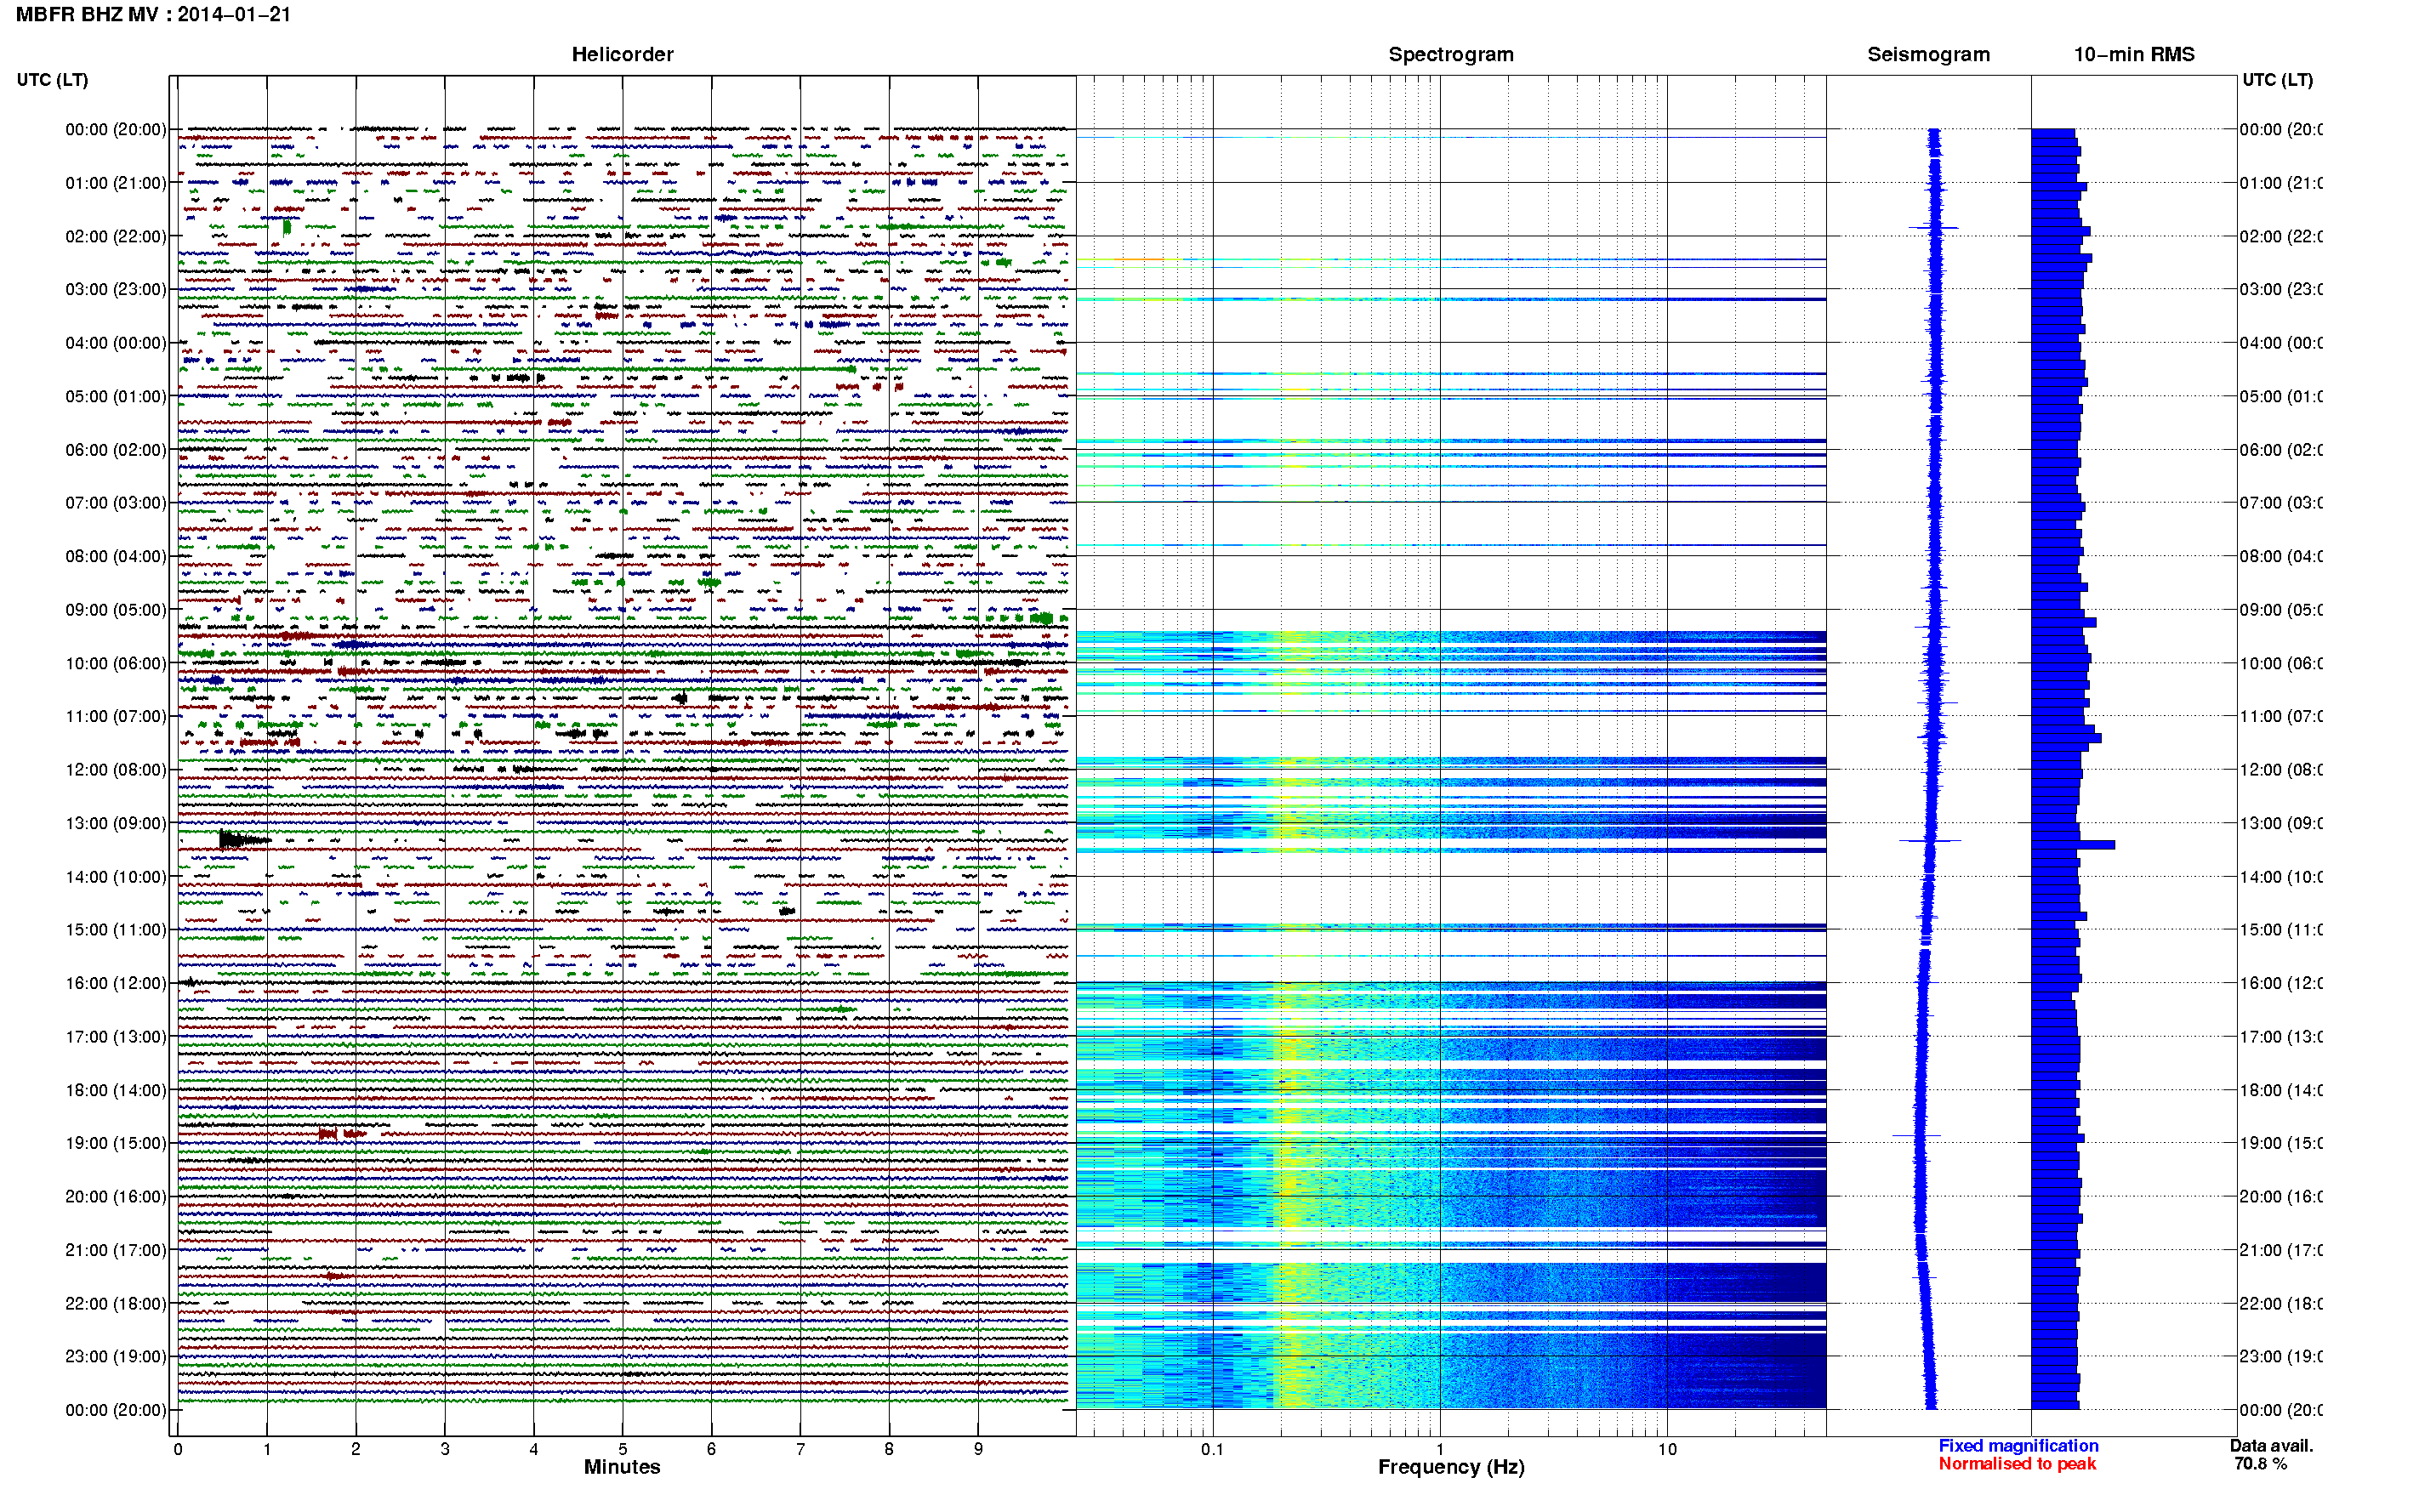Image resolution: width=2419 pixels, height=1512 pixels.
Task: Click left axis label "13:00 (09:00)"
Action: (116, 823)
